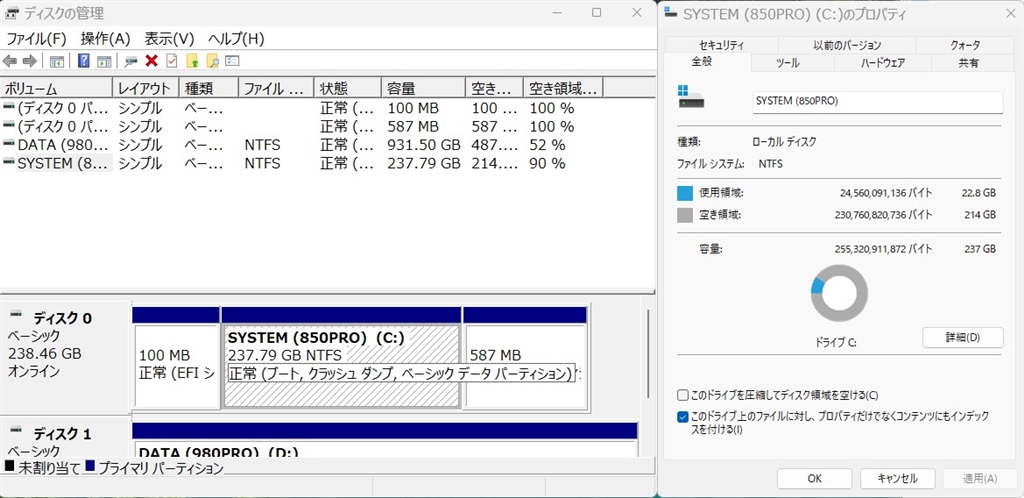This screenshot has height=498, width=1024.
Task: Click the 255,320,911,872 バイト capacity value
Action: coord(884,249)
